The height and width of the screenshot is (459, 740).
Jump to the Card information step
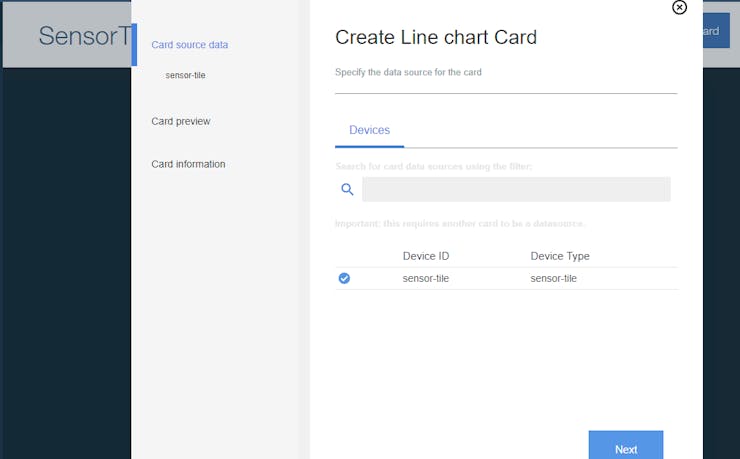pos(188,164)
